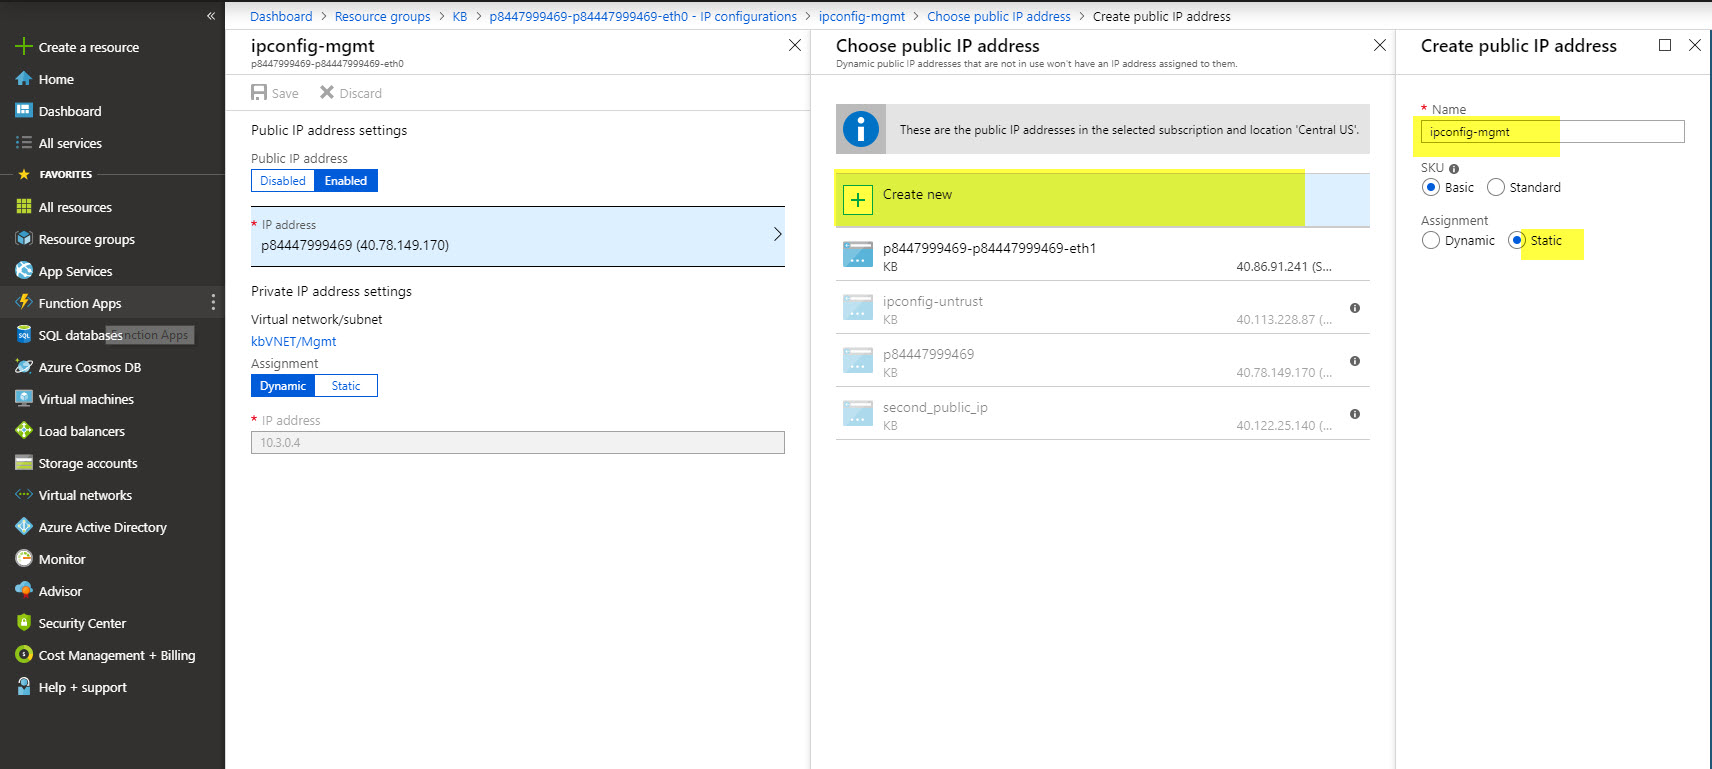Open the Function Apps lightning icon
This screenshot has width=1712, height=769.
click(x=24, y=303)
